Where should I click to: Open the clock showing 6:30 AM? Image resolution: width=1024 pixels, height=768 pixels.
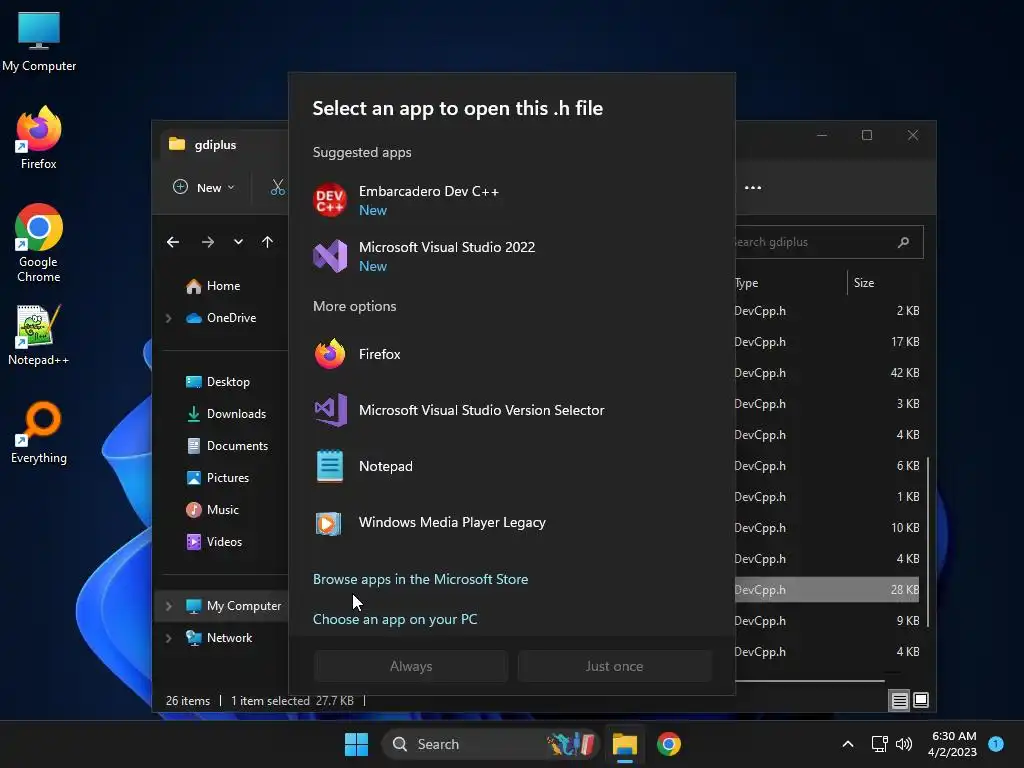tap(953, 744)
